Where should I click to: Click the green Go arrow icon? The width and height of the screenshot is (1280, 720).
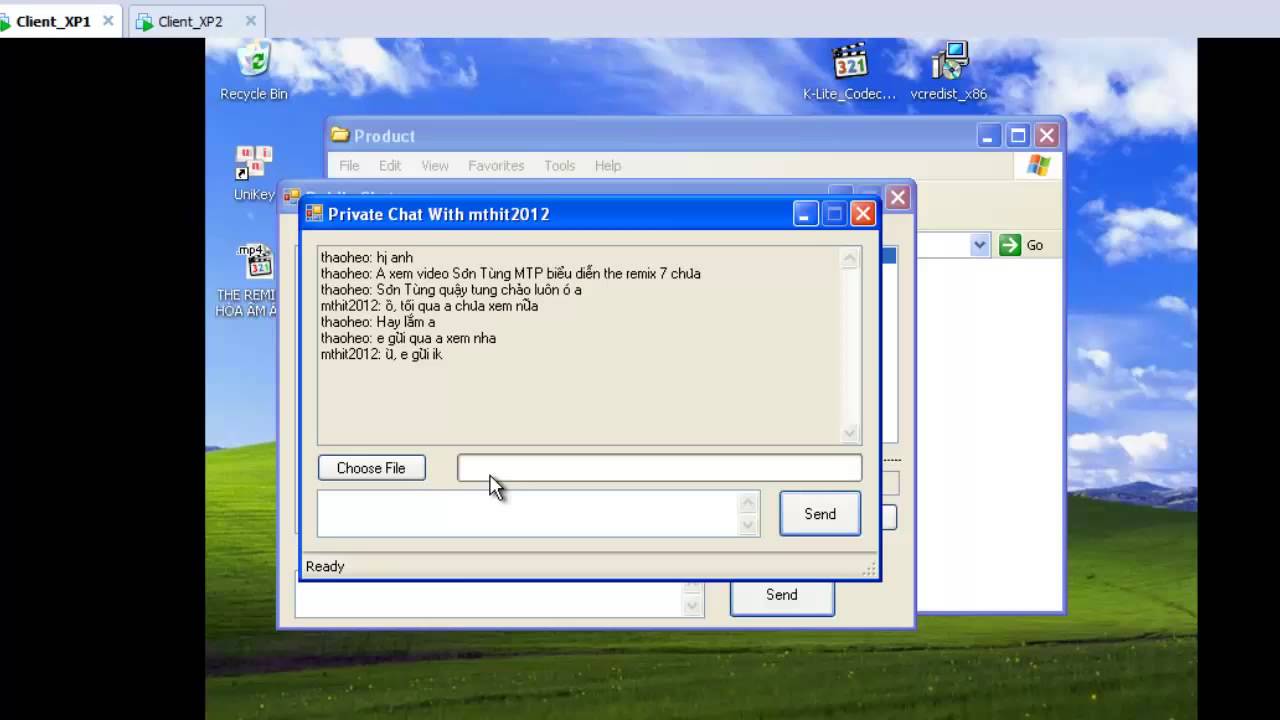(x=1010, y=245)
